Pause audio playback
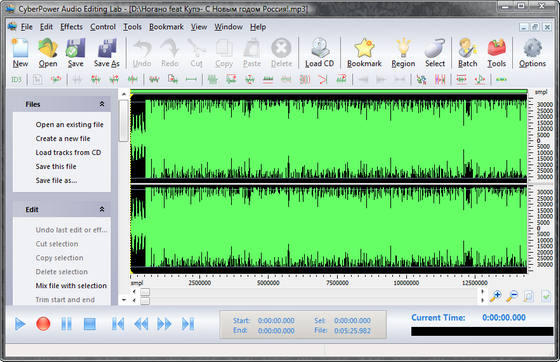Viewport: 560px width, 362px height. [66, 324]
